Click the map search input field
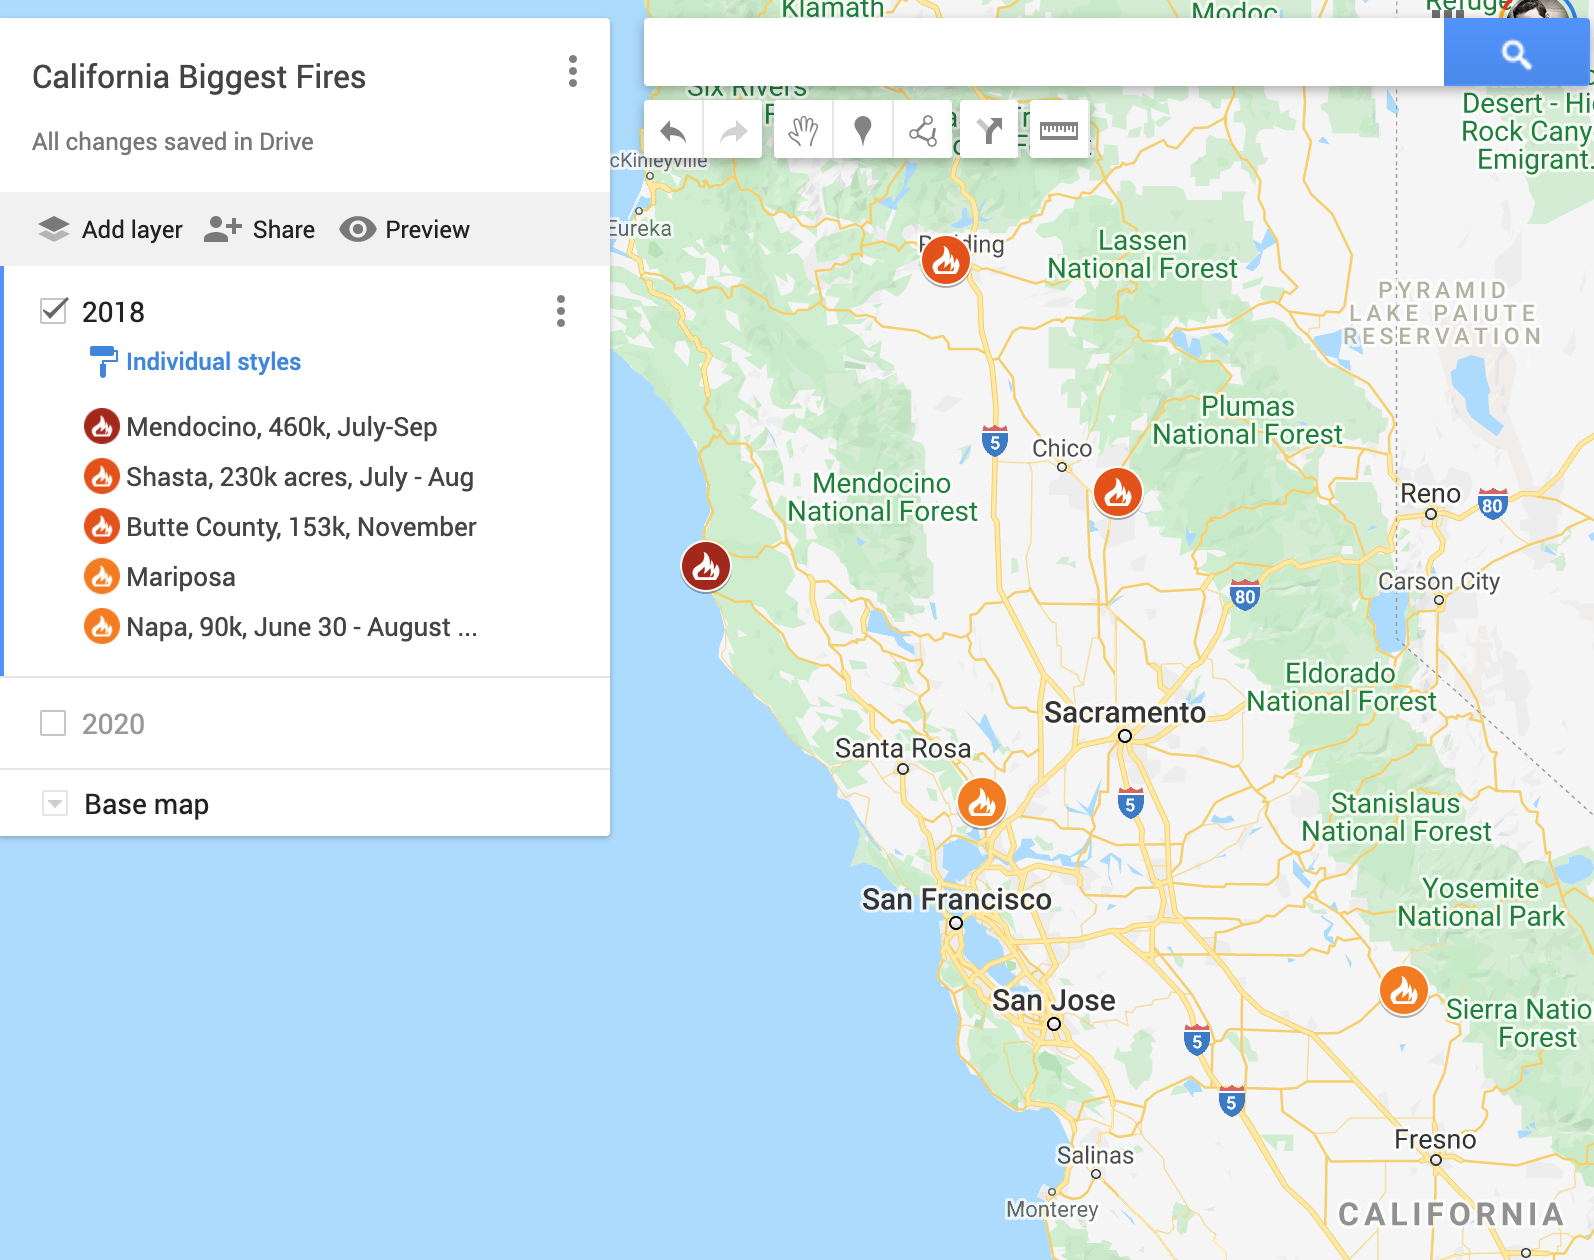This screenshot has height=1260, width=1594. (x=1044, y=52)
